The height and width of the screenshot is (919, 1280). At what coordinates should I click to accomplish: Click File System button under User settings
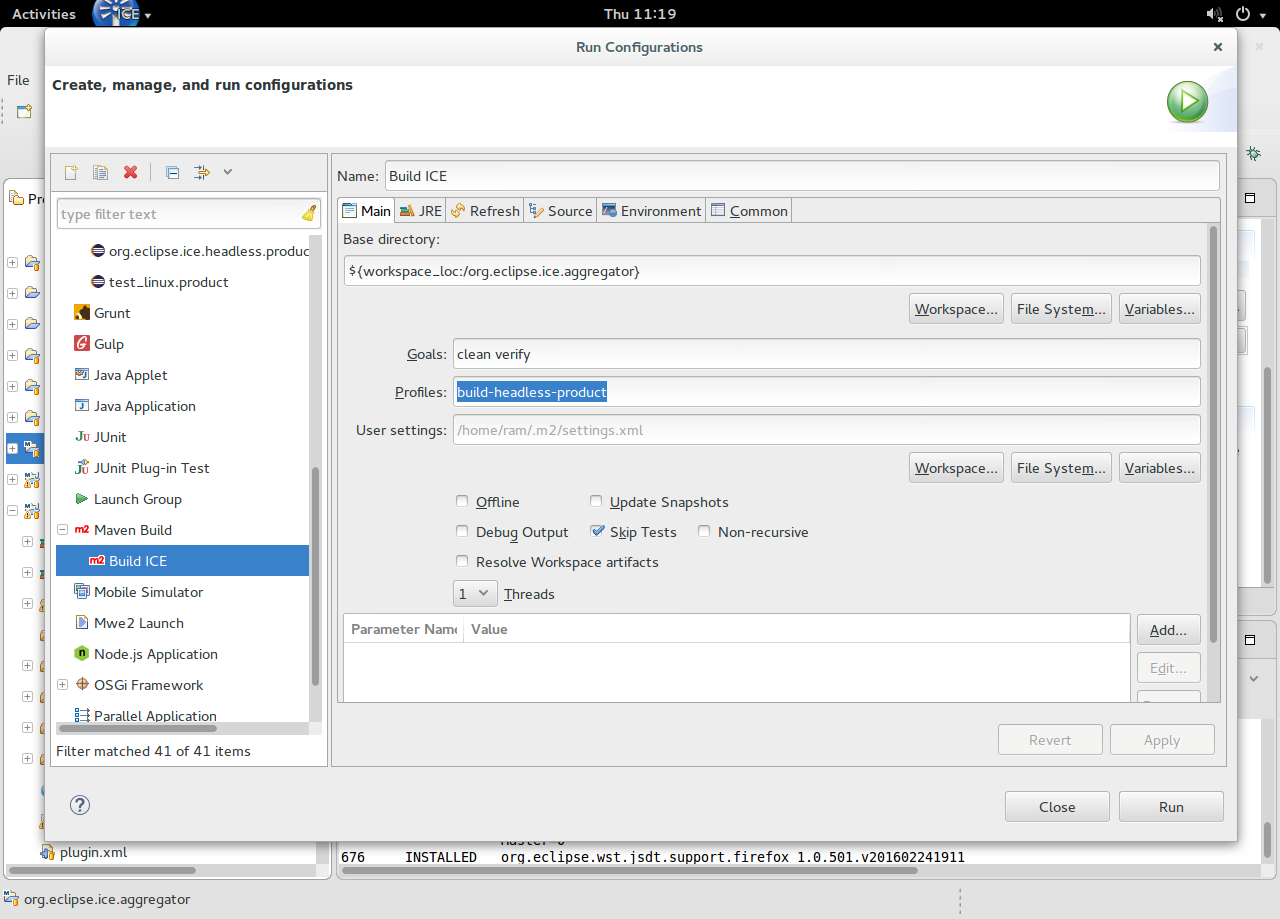click(x=1061, y=468)
